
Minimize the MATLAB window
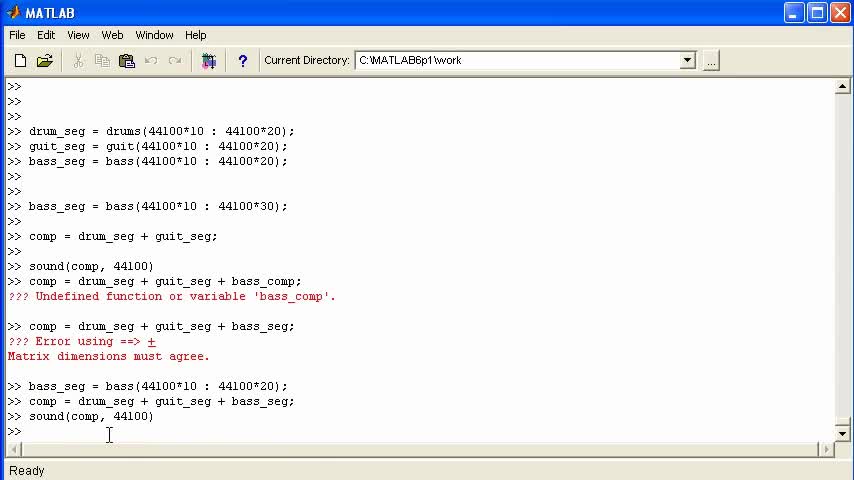tap(794, 13)
